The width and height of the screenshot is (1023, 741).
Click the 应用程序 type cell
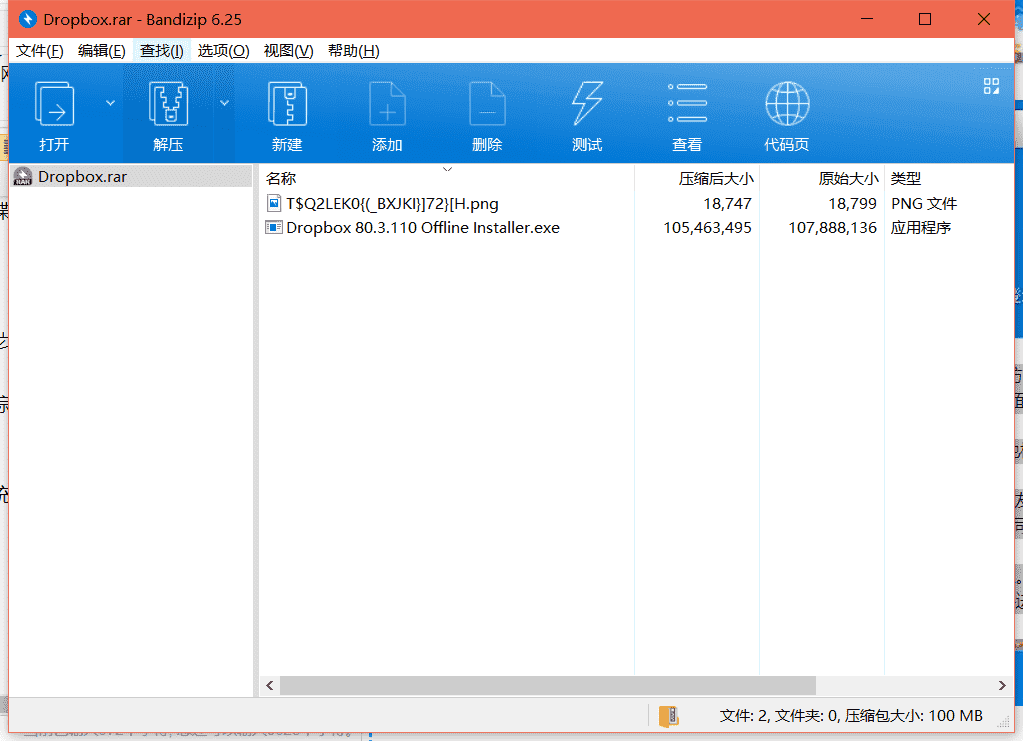pos(921,228)
